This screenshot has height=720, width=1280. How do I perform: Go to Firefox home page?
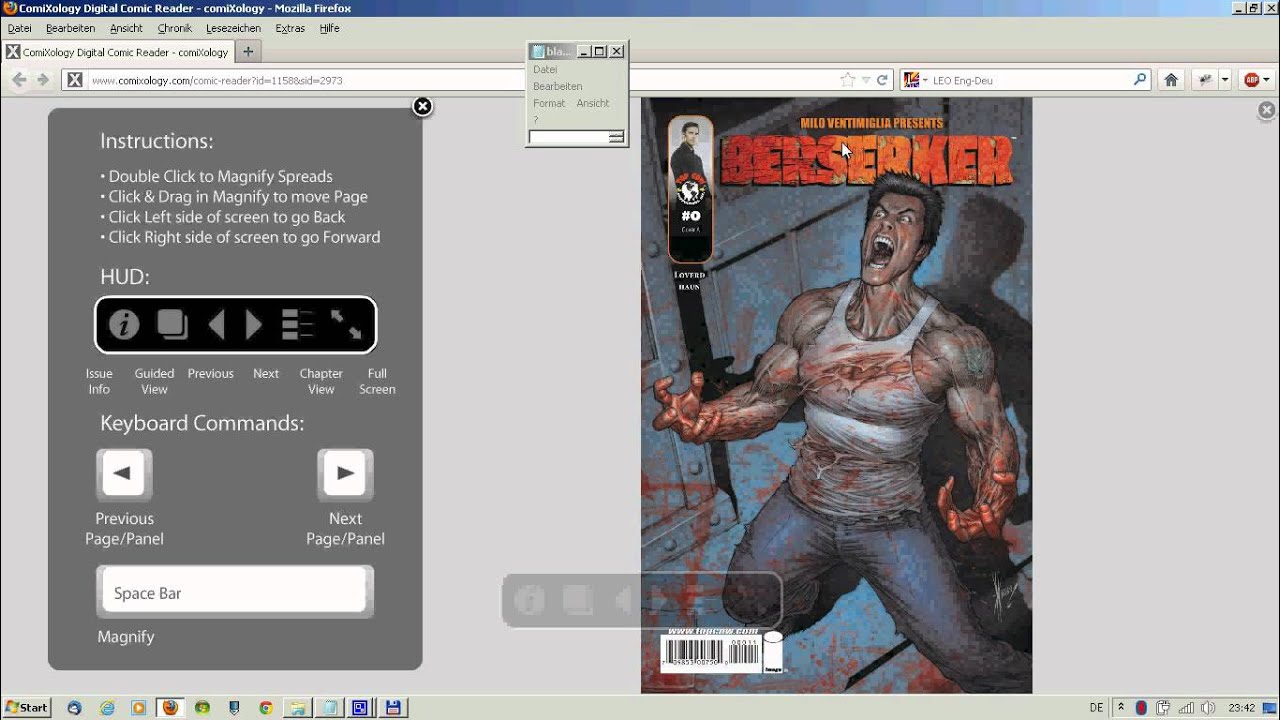click(1171, 80)
